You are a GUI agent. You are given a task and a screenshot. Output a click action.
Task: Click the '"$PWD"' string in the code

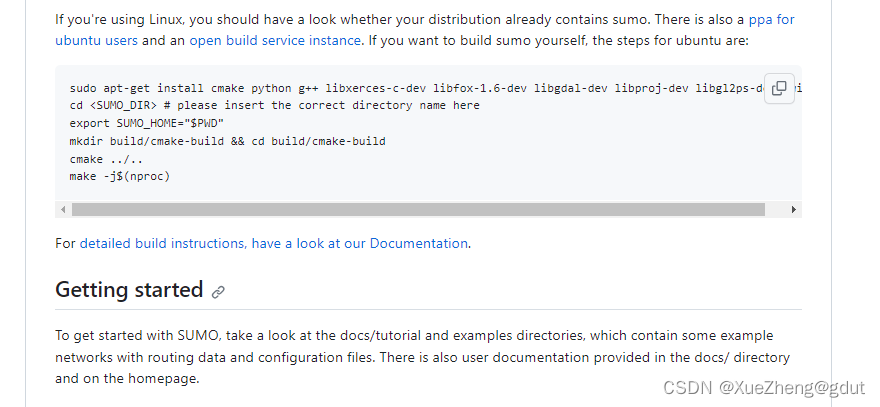click(206, 123)
